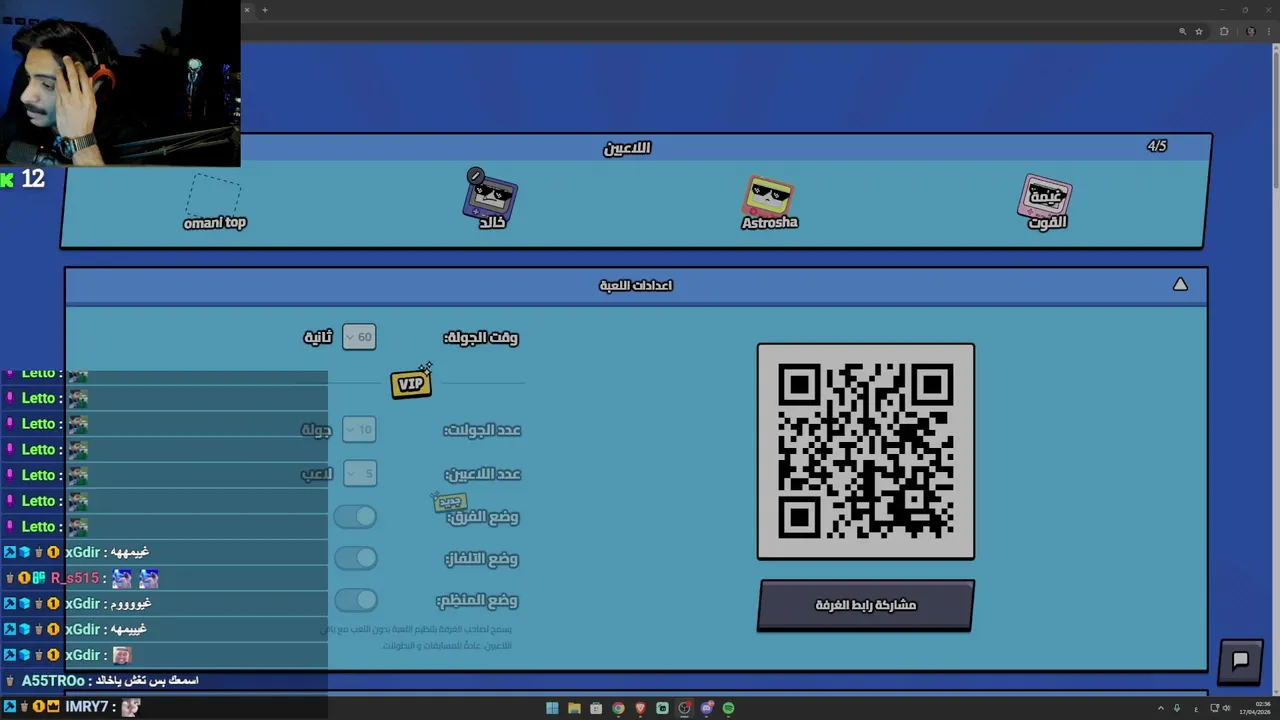Click the Astrosha player name
The width and height of the screenshot is (1280, 720).
pos(769,223)
